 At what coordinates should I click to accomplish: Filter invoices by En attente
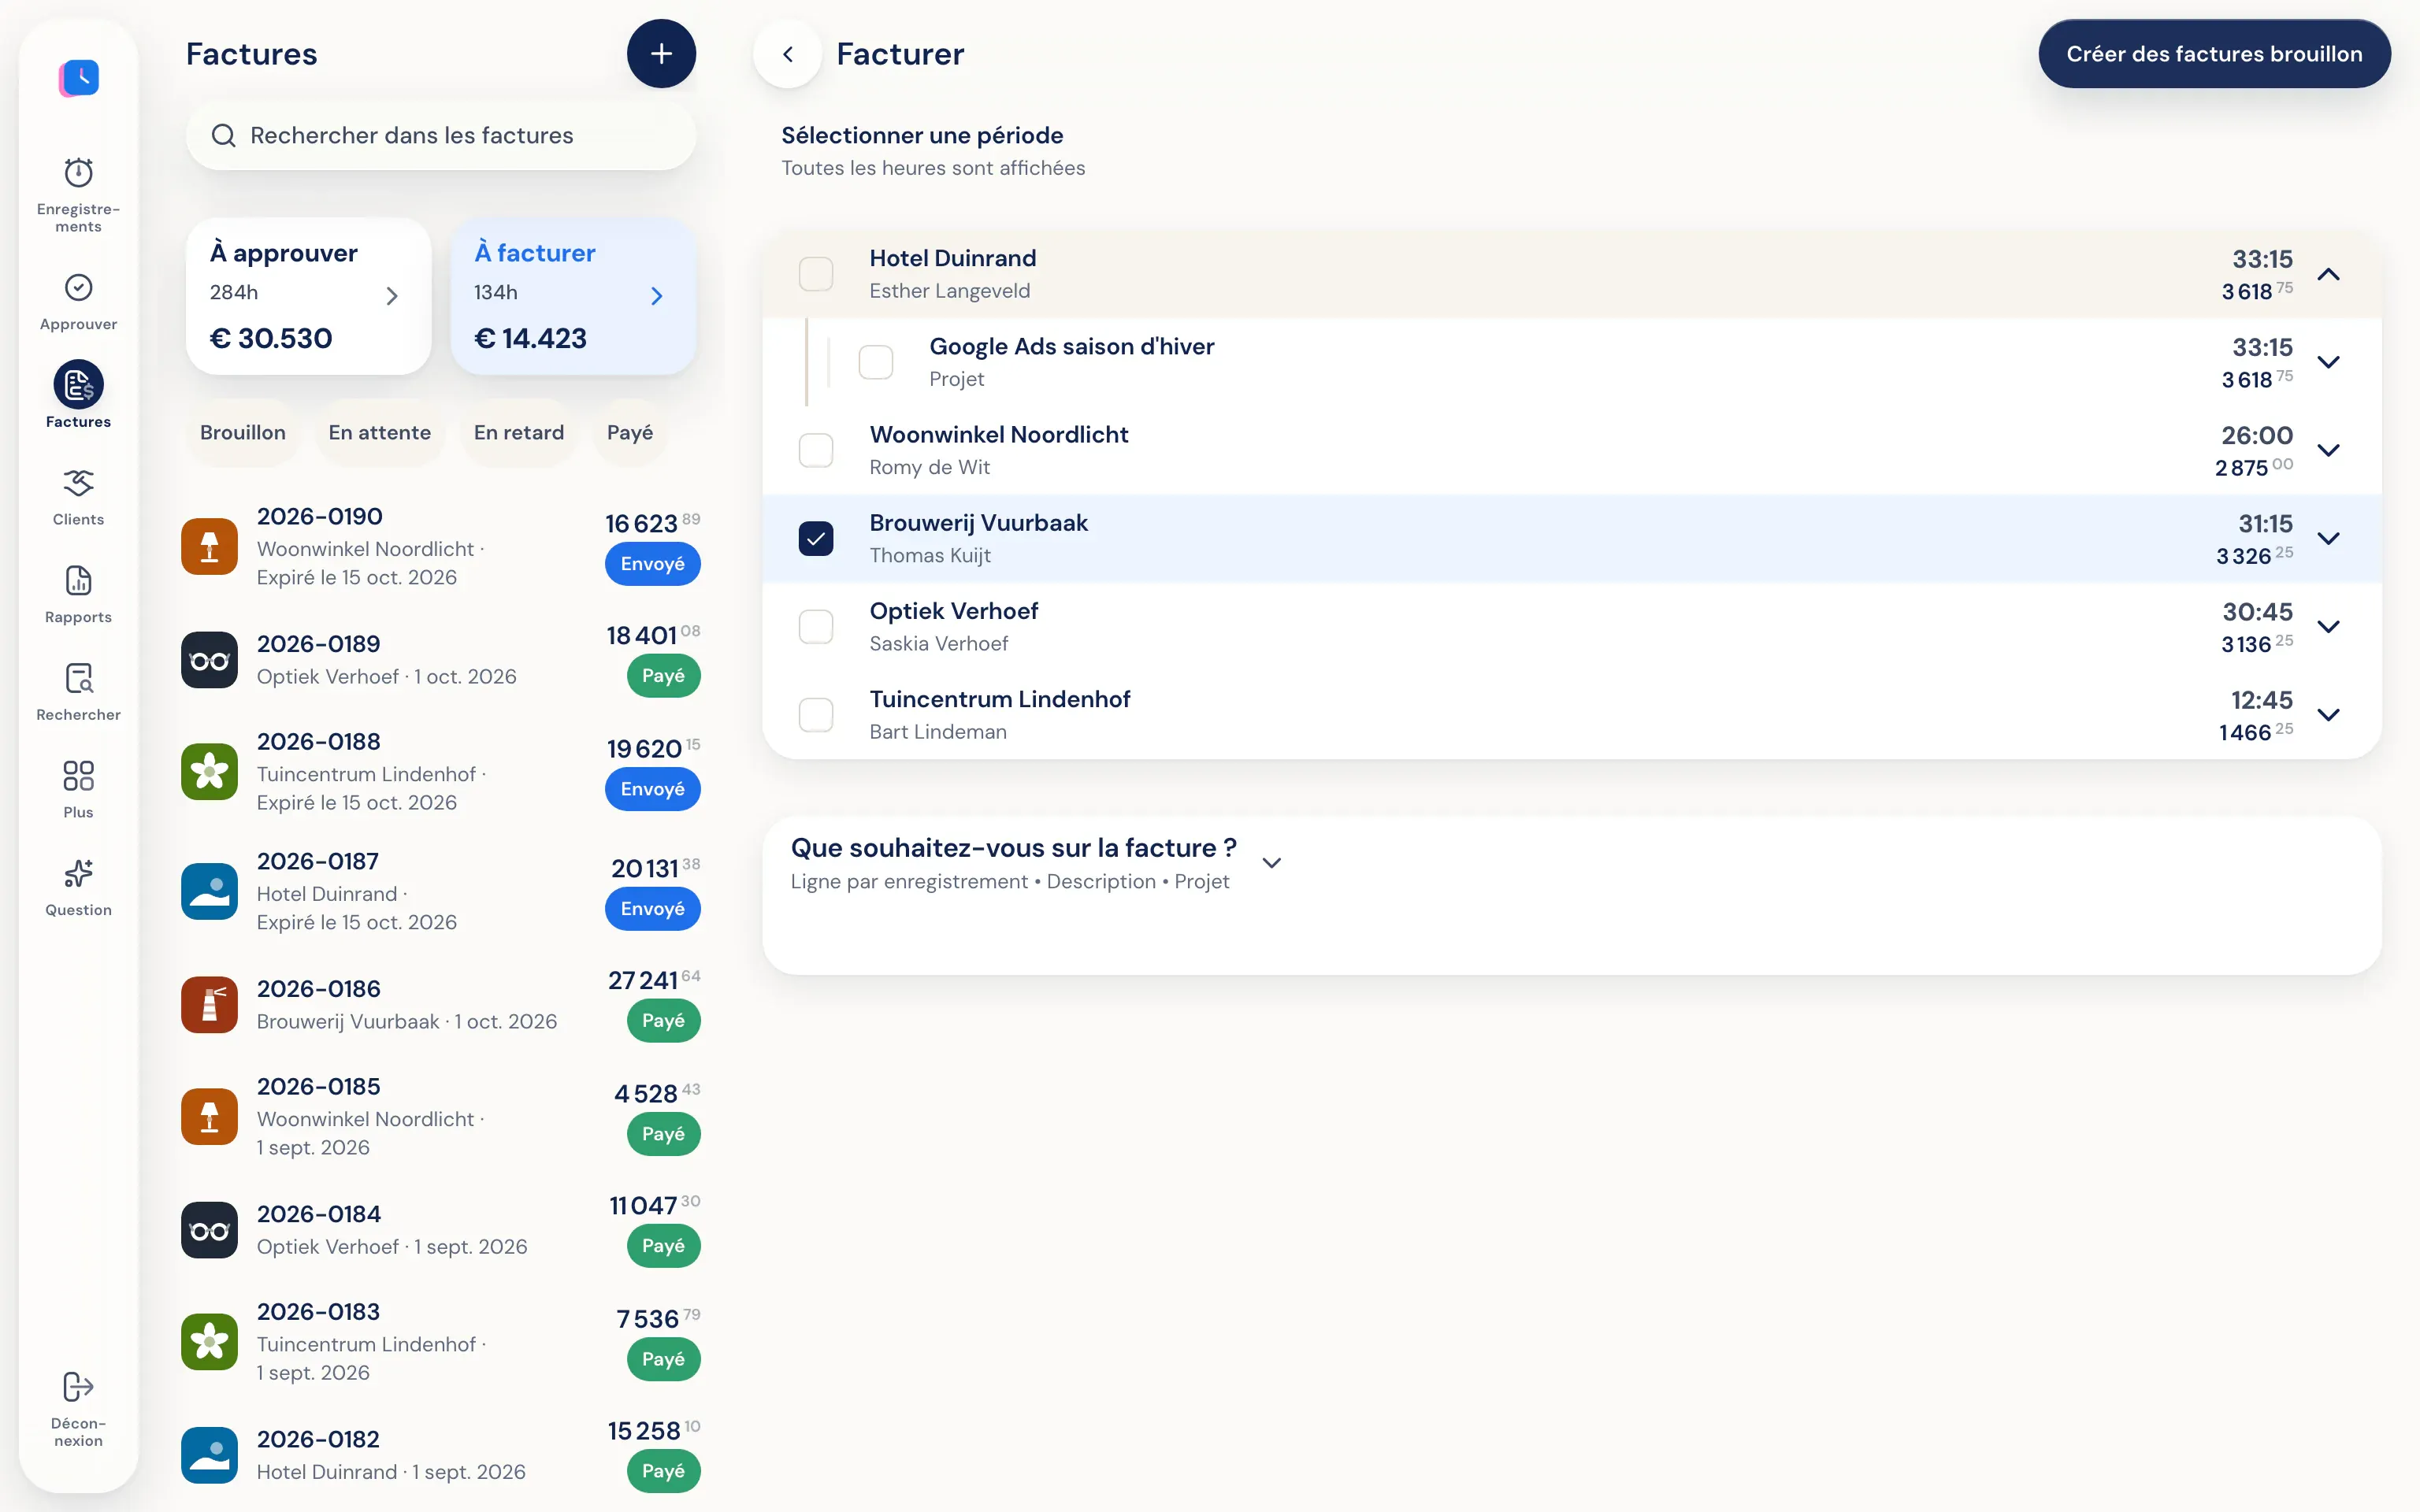(x=380, y=432)
